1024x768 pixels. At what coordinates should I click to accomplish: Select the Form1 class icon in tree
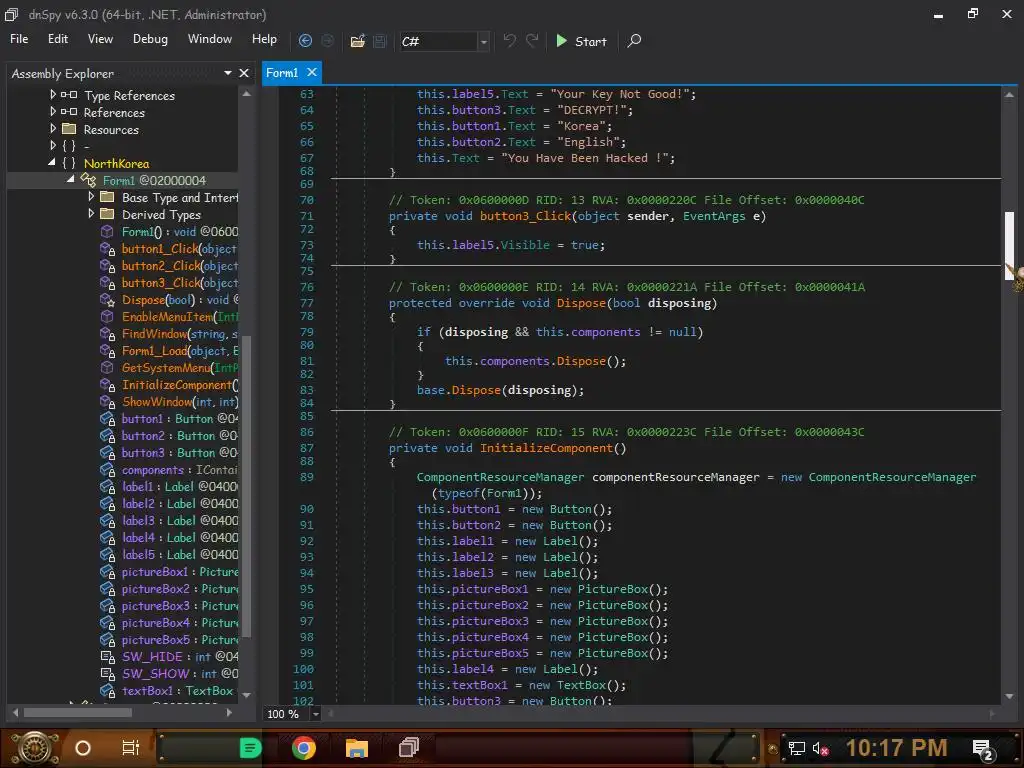tap(90, 181)
